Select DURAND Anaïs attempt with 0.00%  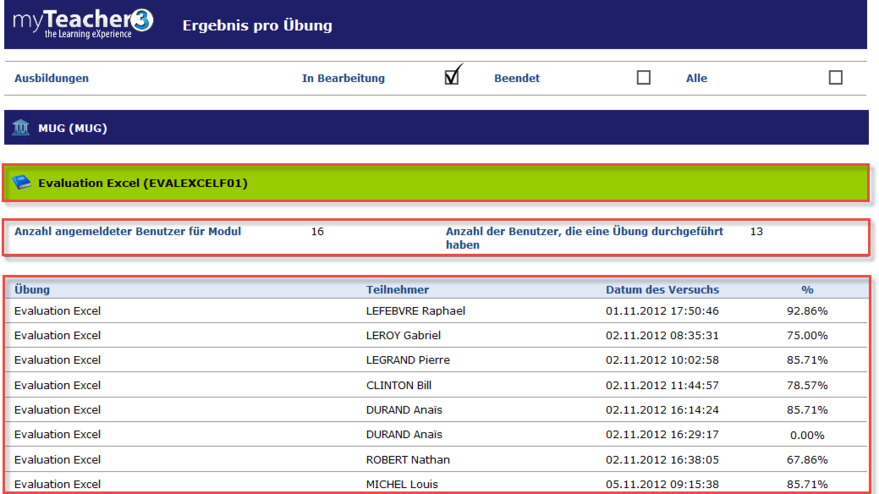(x=404, y=435)
